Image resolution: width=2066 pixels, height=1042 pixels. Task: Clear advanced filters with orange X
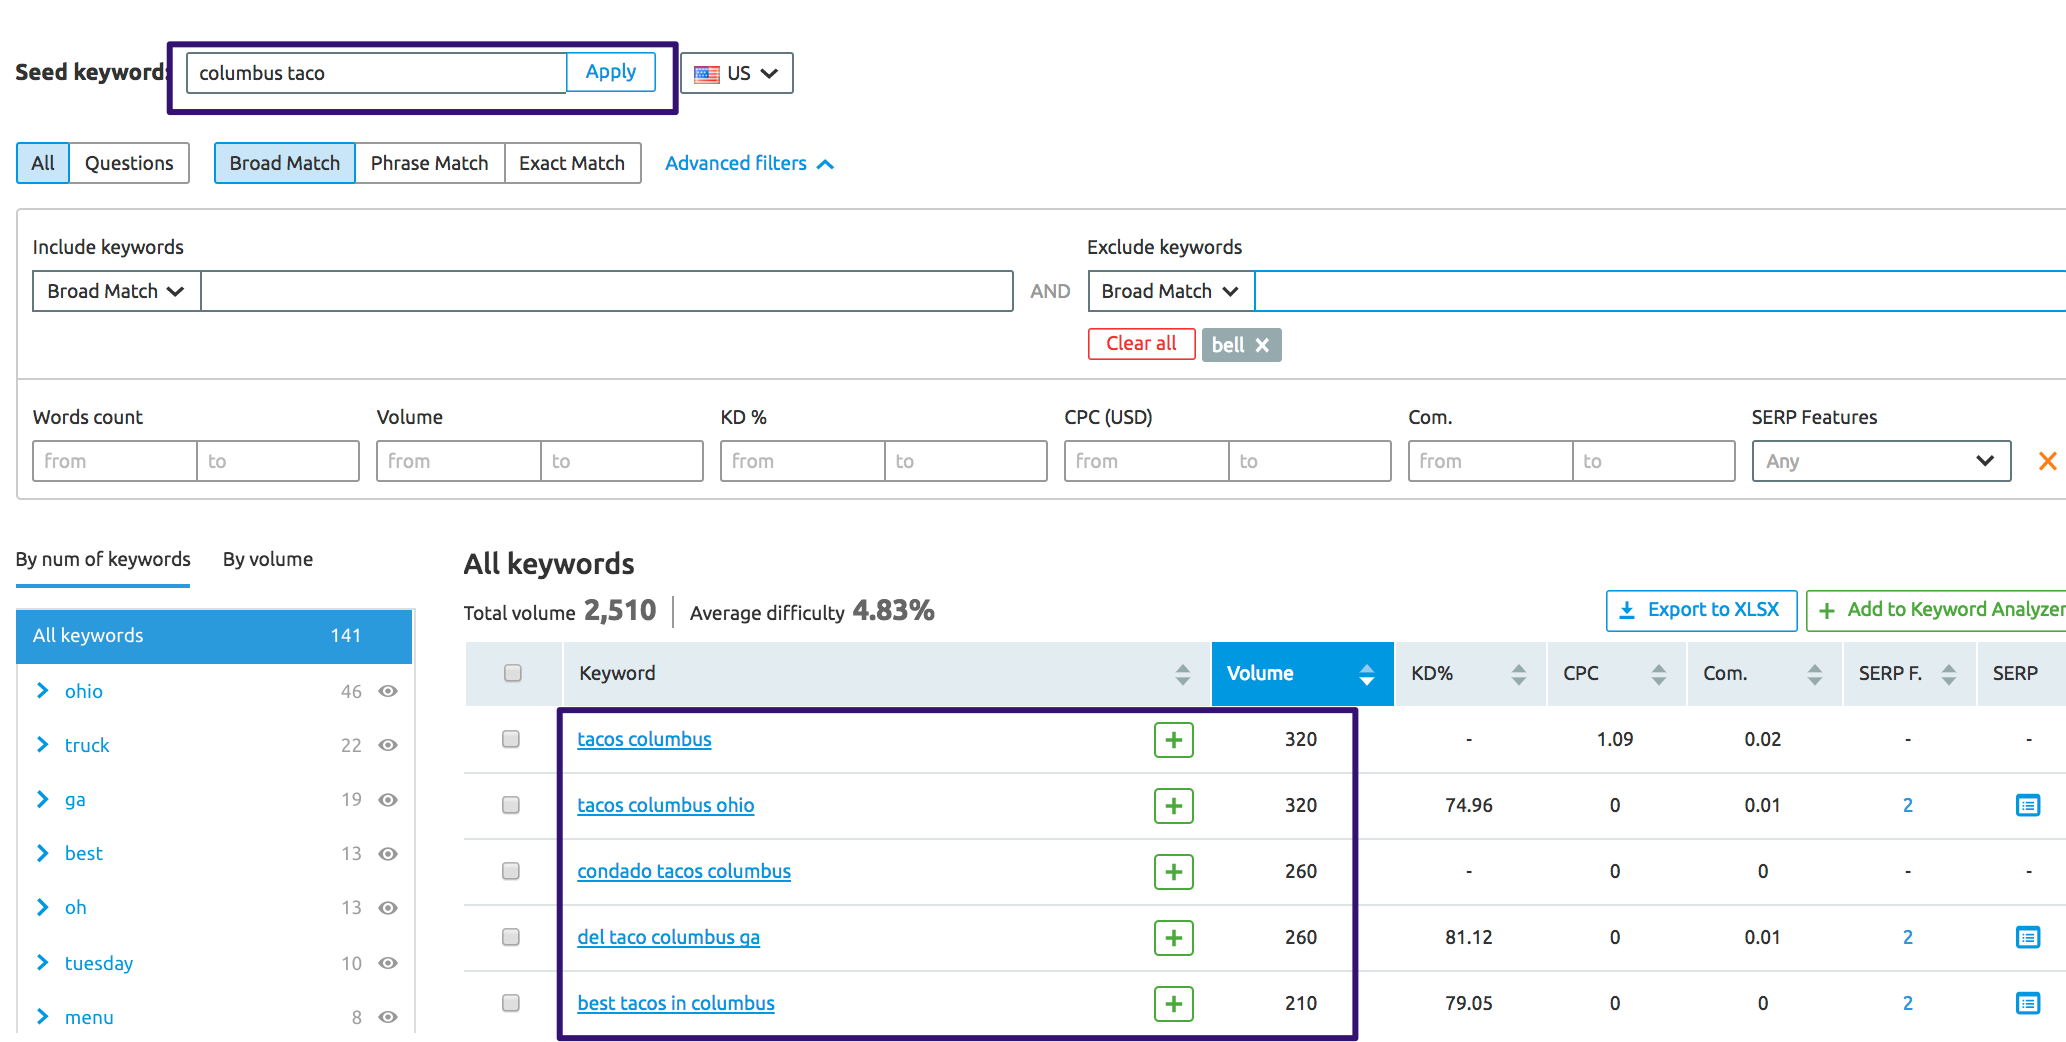point(2047,461)
